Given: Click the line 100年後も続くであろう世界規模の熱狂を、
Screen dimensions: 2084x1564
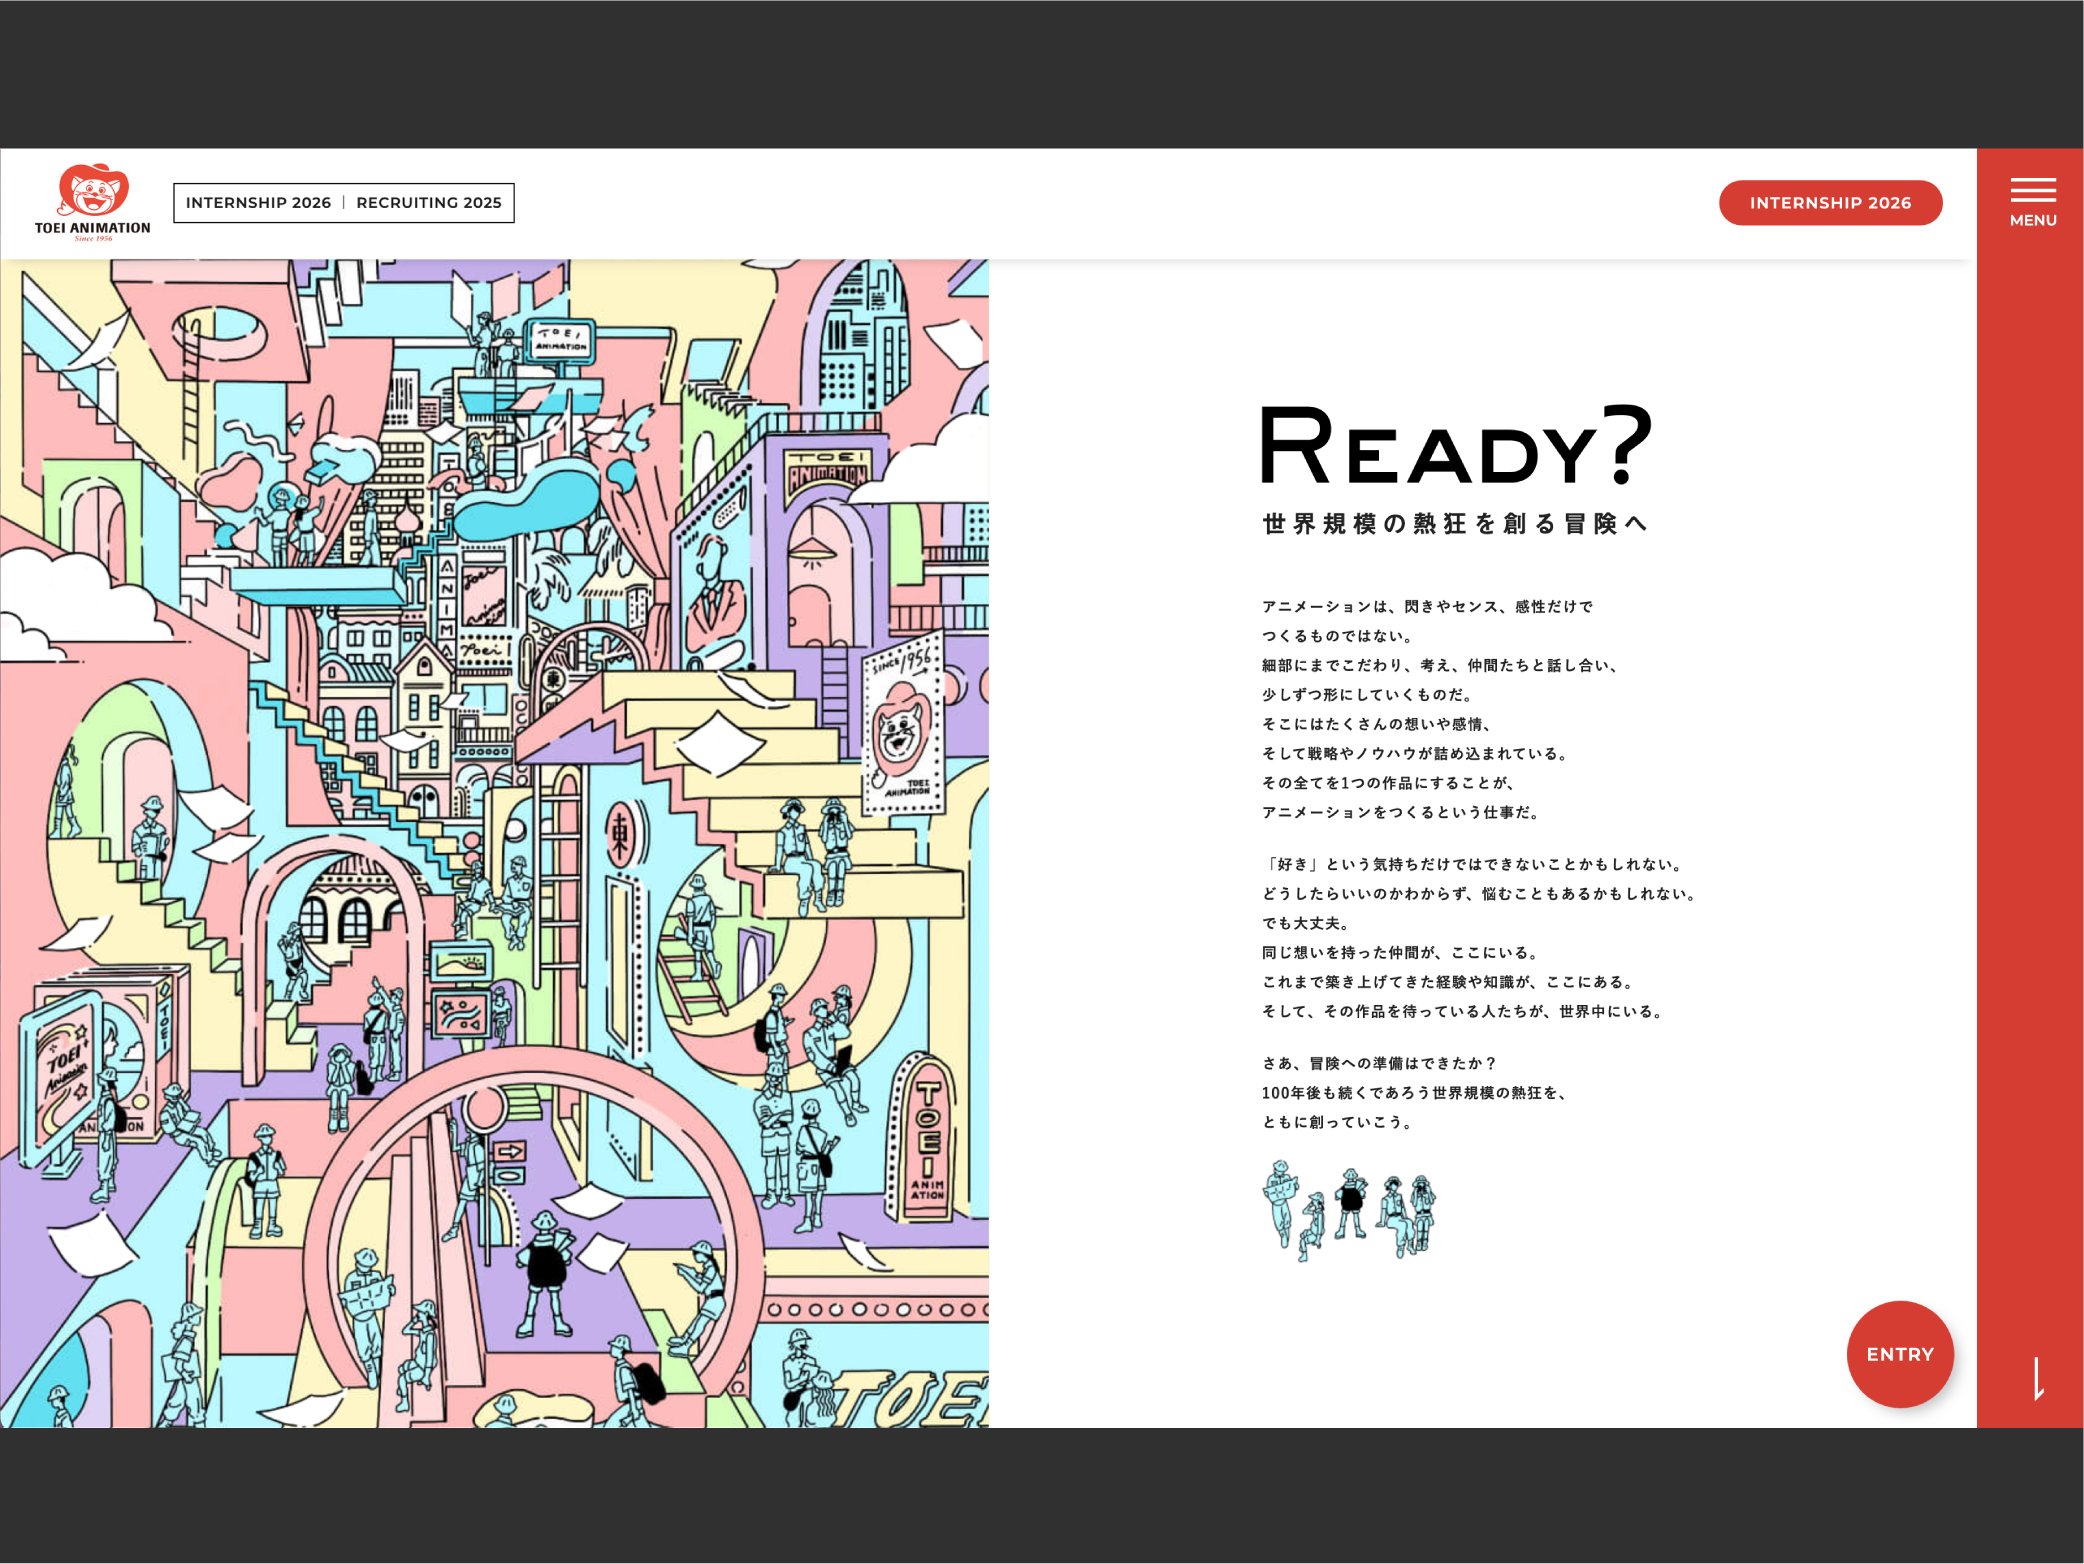Looking at the screenshot, I should [1415, 1093].
